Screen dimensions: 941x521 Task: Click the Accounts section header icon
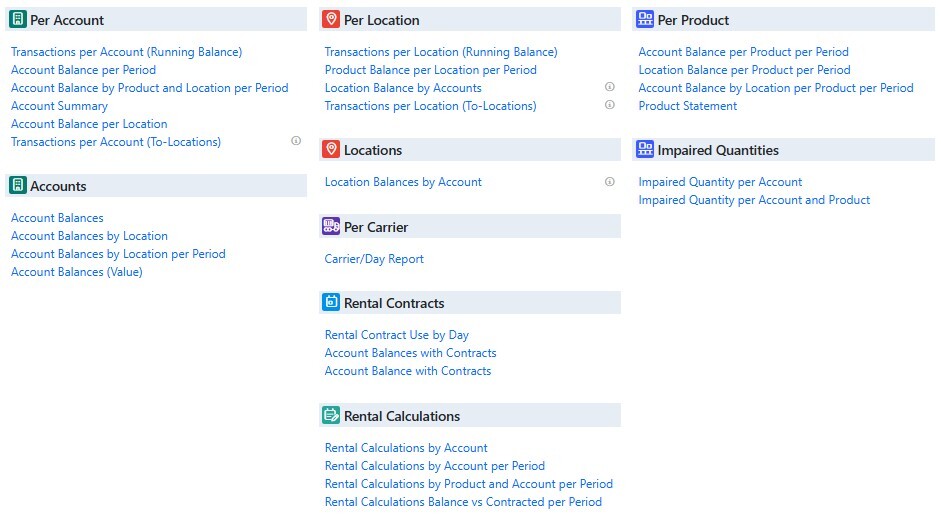(17, 185)
